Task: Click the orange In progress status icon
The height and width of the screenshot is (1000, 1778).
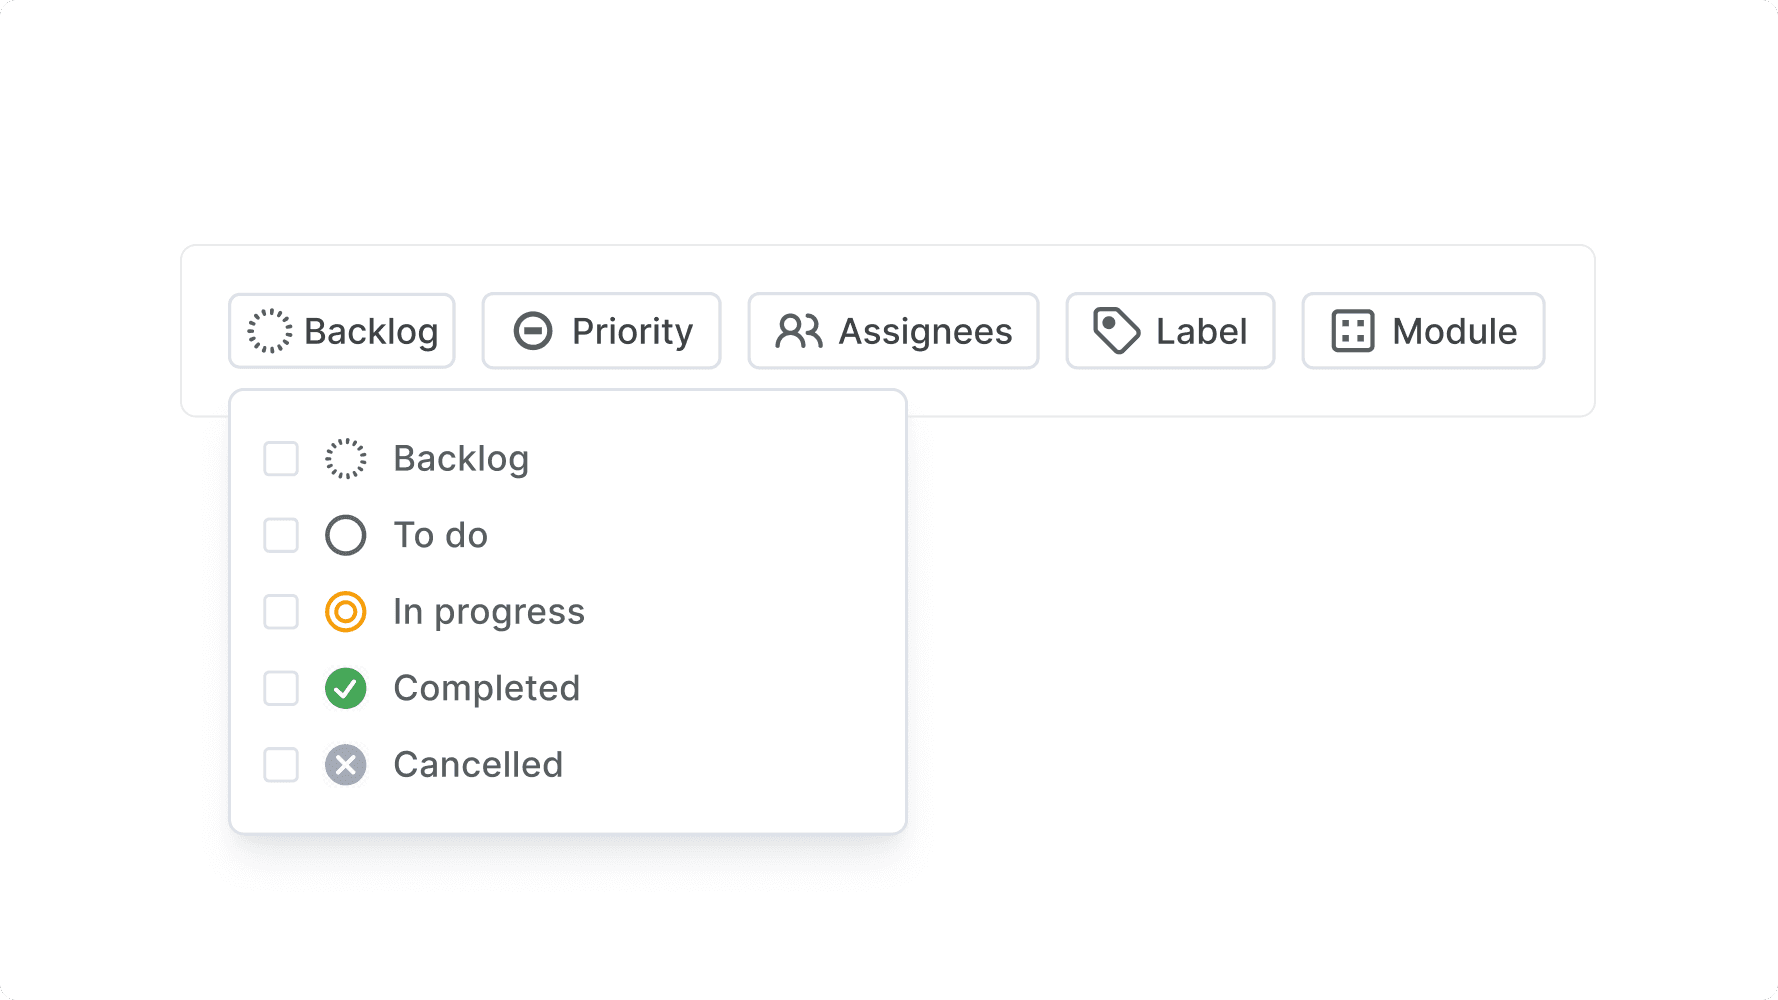Action: pyautogui.click(x=345, y=611)
